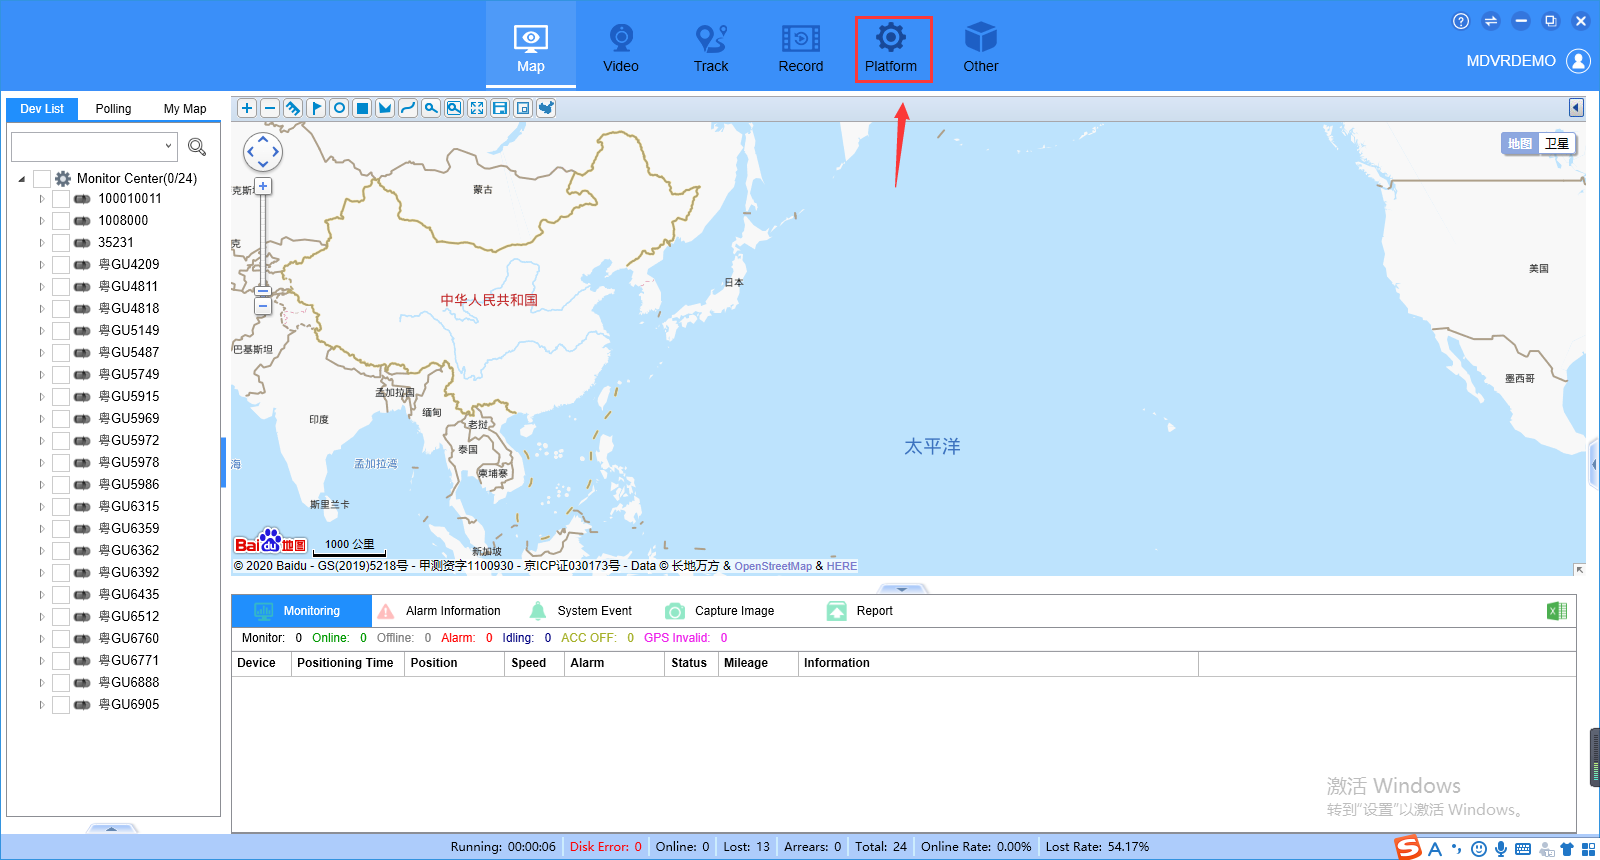Viewport: 1600px width, 860px height.
Task: Click the full screen map toolbar icon
Action: click(x=477, y=108)
